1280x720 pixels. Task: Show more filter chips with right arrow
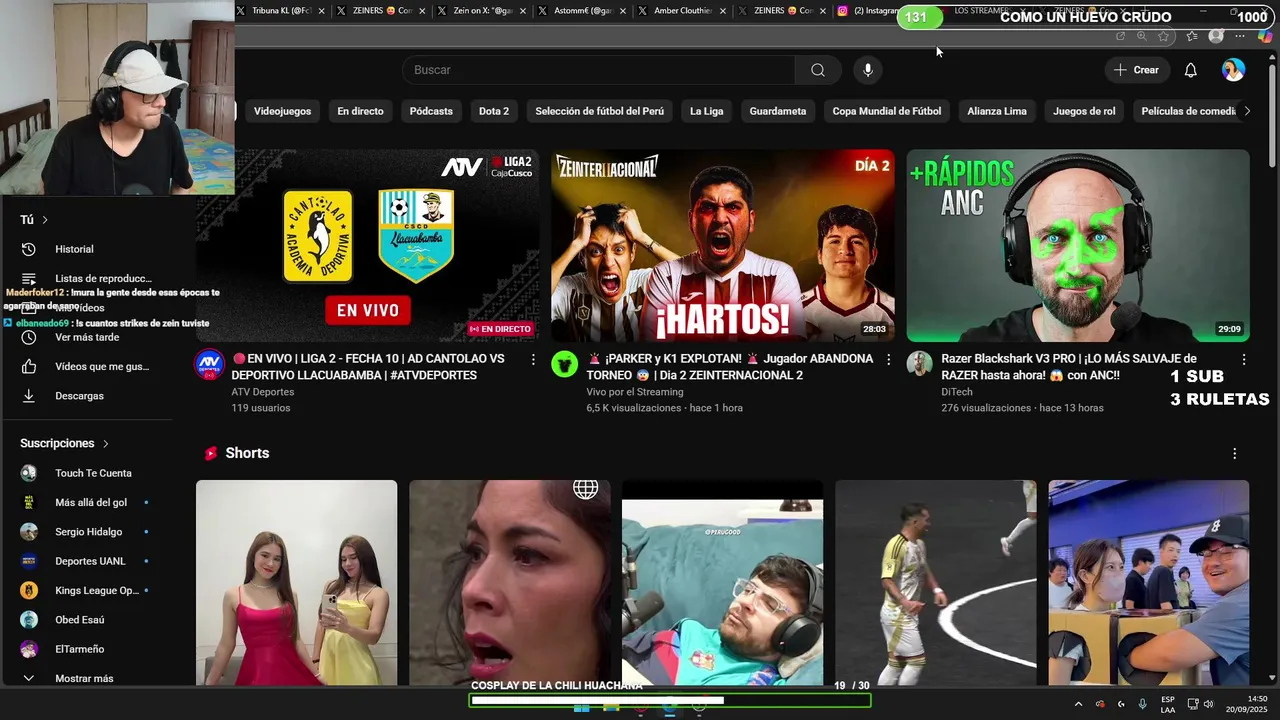pyautogui.click(x=1246, y=111)
